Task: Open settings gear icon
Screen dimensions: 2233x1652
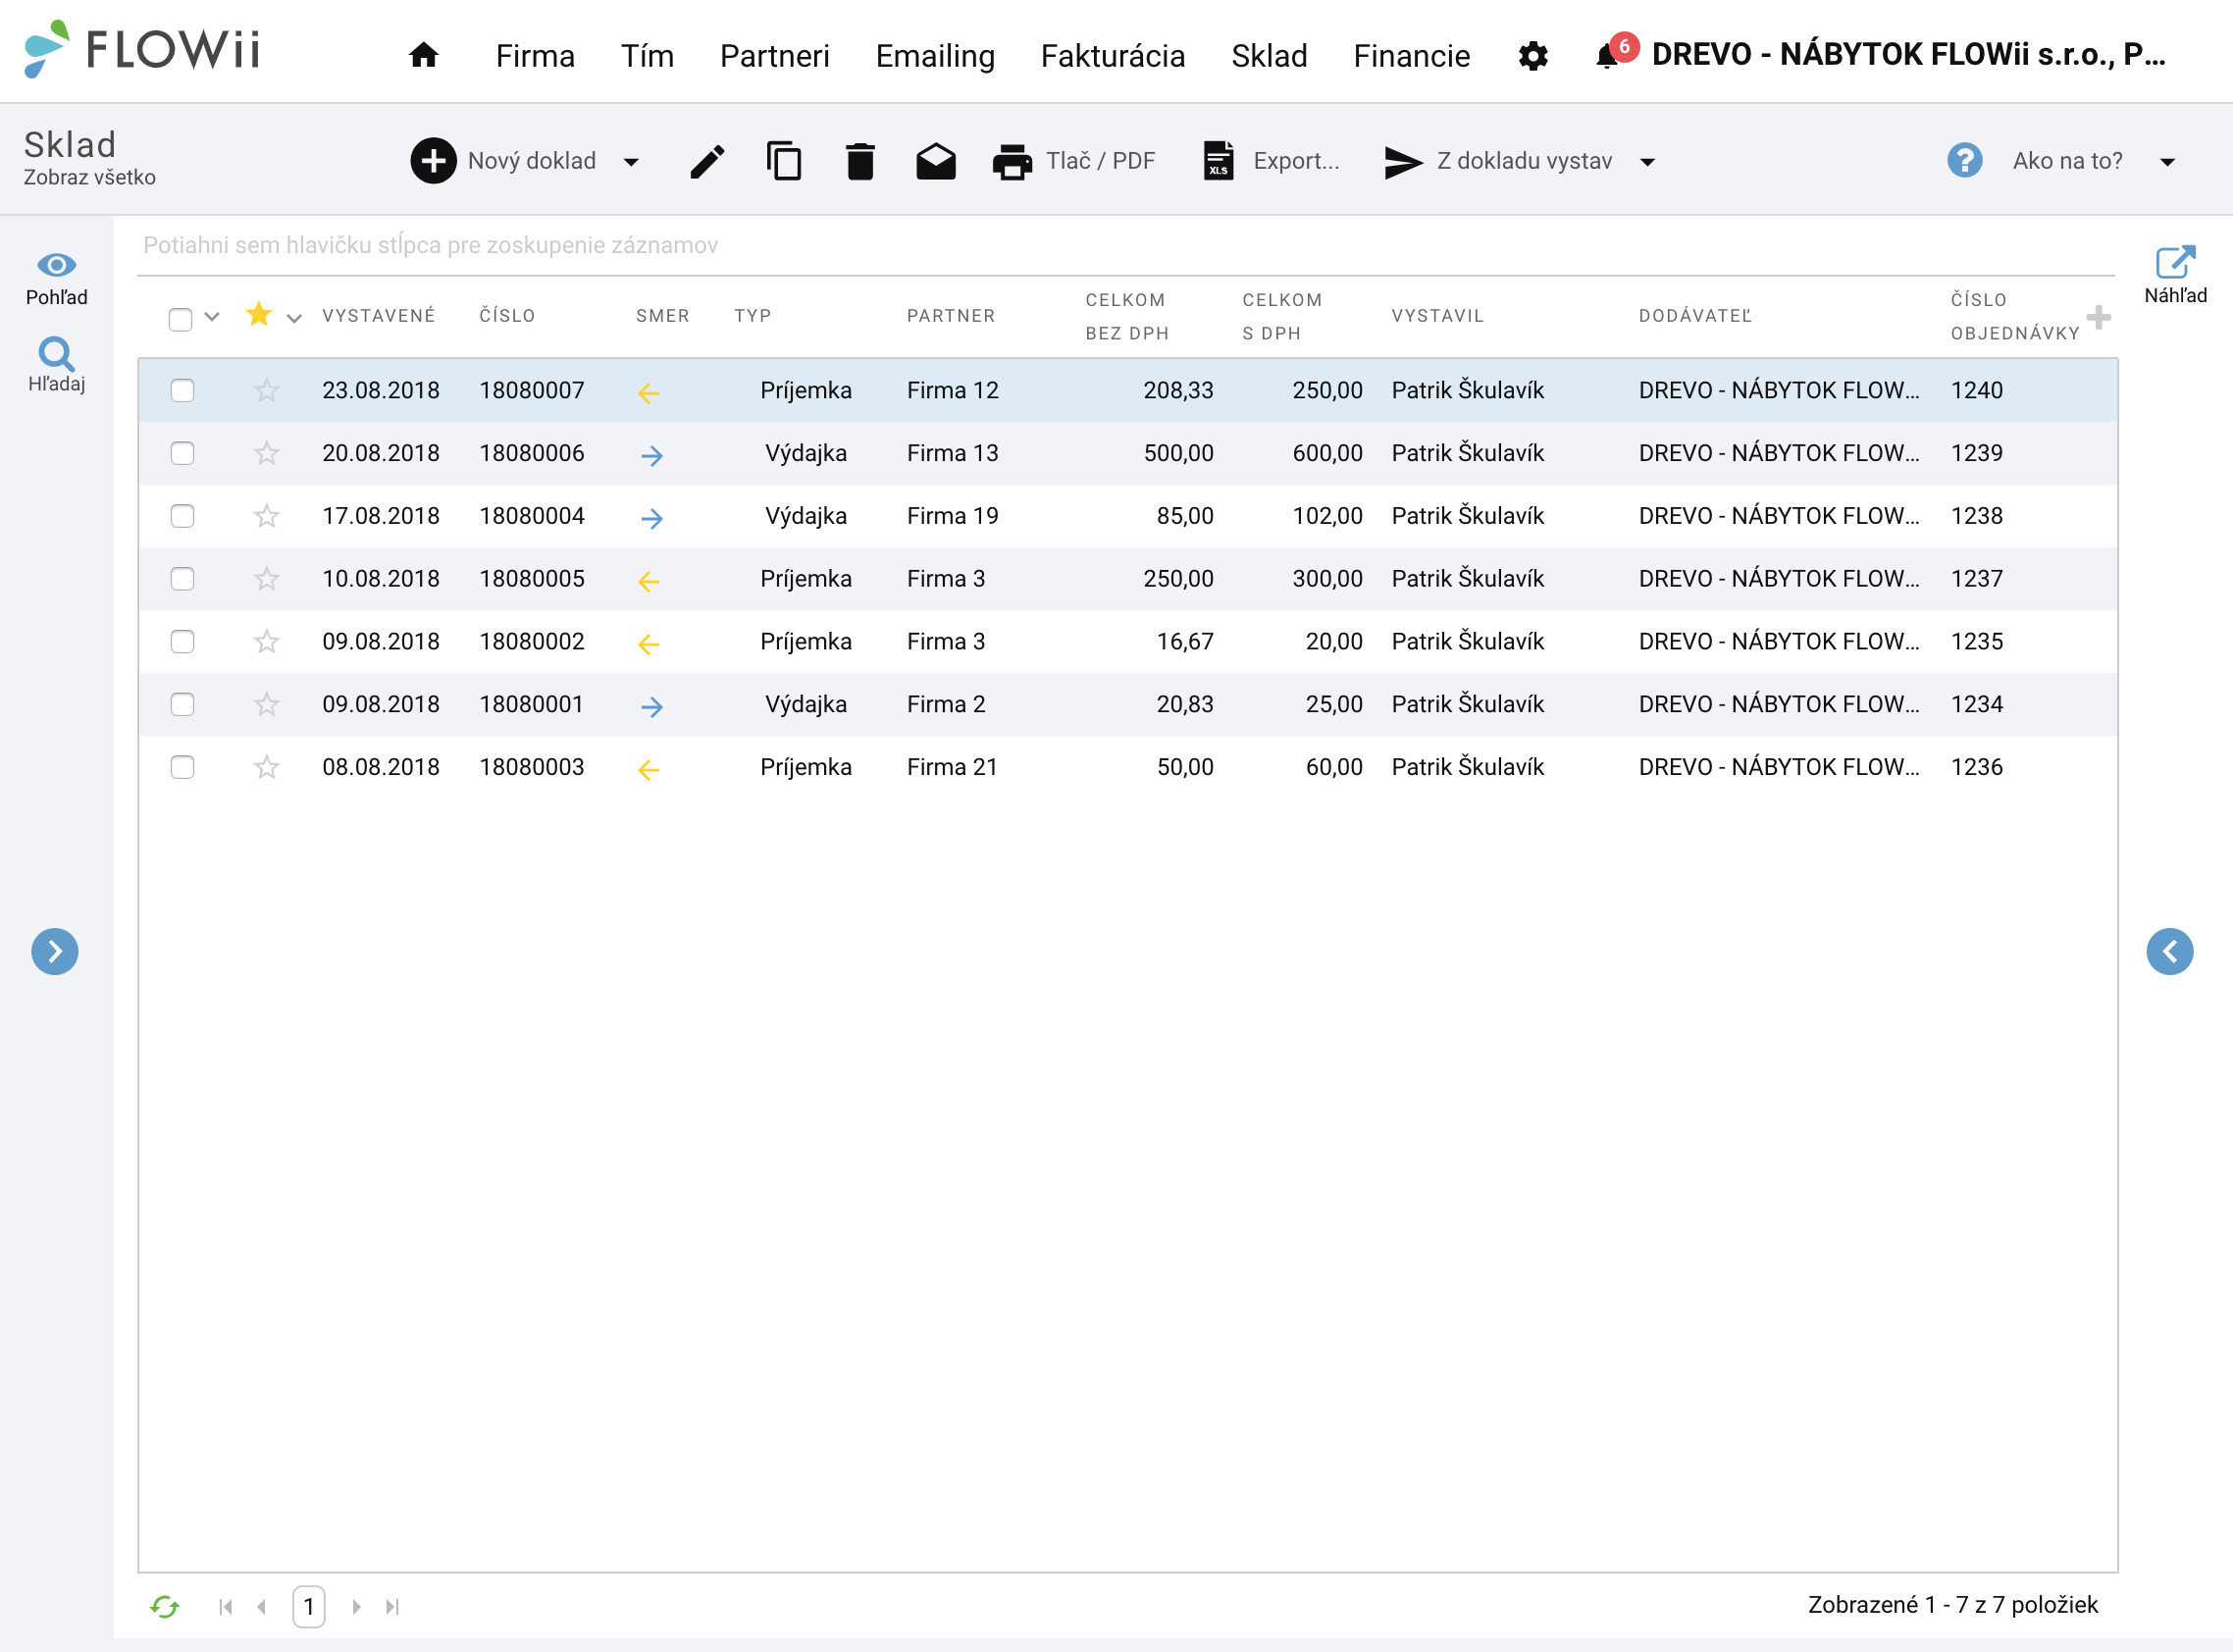Action: click(x=1533, y=56)
